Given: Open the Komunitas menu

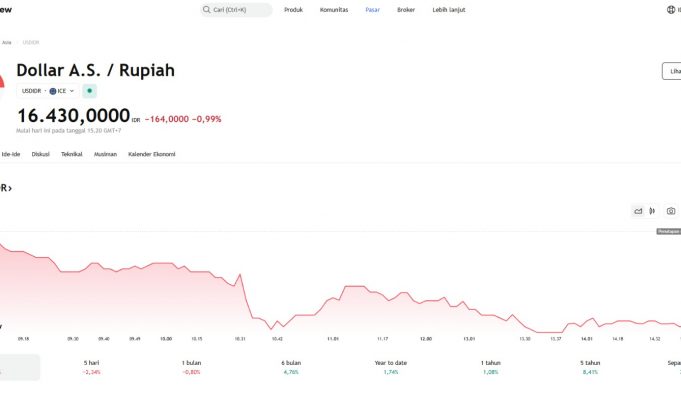Looking at the screenshot, I should pos(334,10).
